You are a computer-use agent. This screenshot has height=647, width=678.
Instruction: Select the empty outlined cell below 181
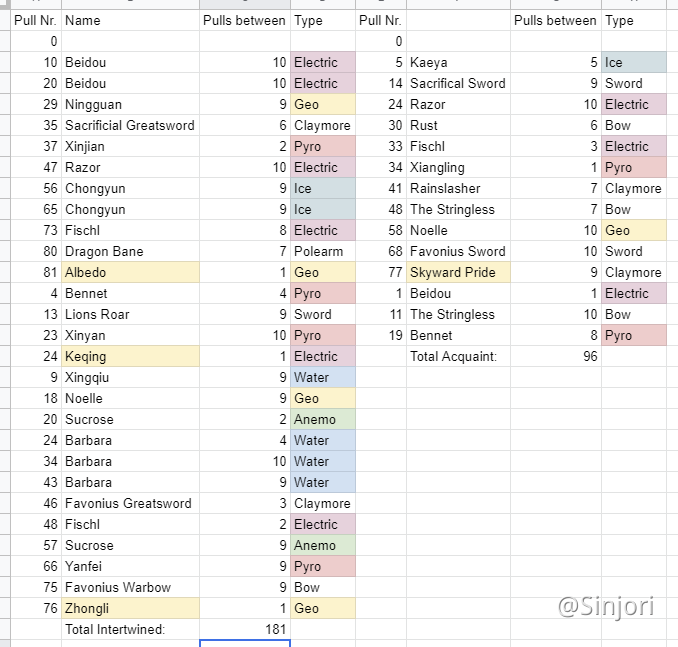click(245, 644)
